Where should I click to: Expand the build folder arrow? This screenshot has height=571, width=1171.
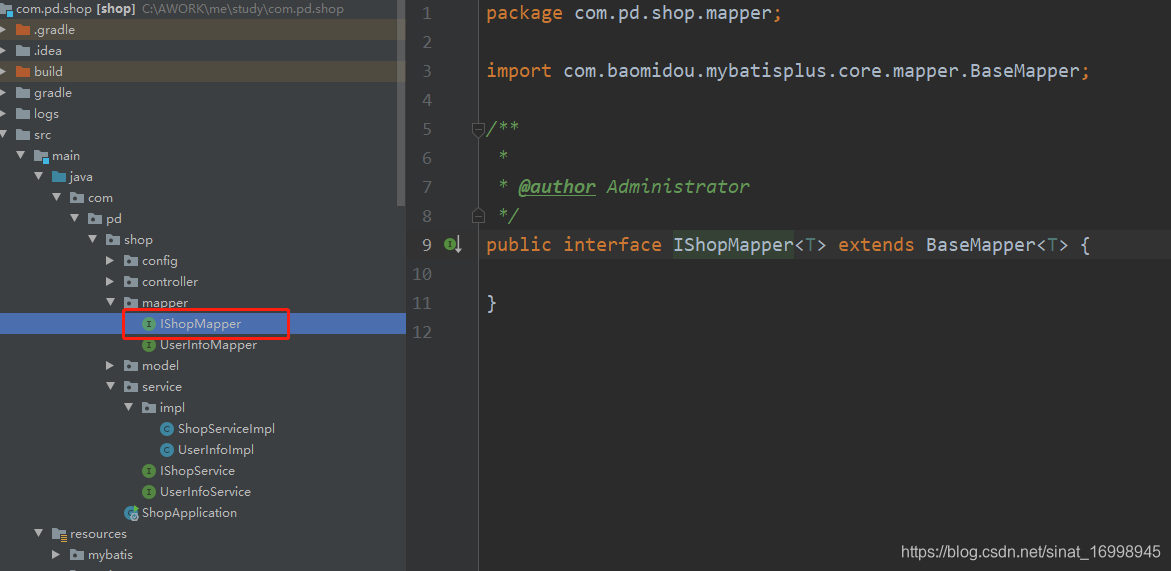point(4,72)
